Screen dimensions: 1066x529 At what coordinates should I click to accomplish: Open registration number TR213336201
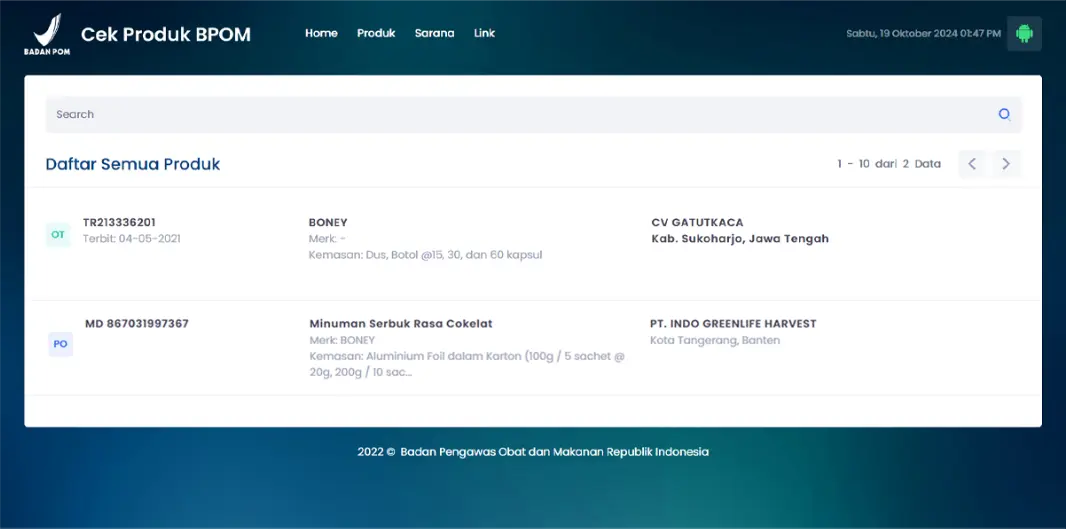120,222
